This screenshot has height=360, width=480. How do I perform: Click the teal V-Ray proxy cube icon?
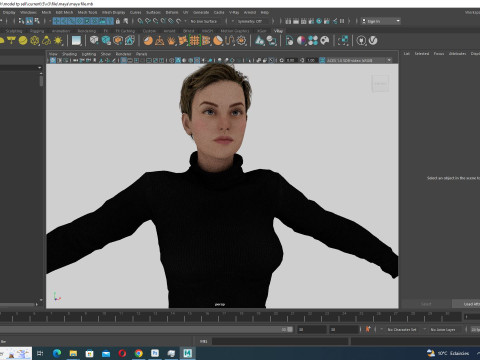pyautogui.click(x=106, y=41)
